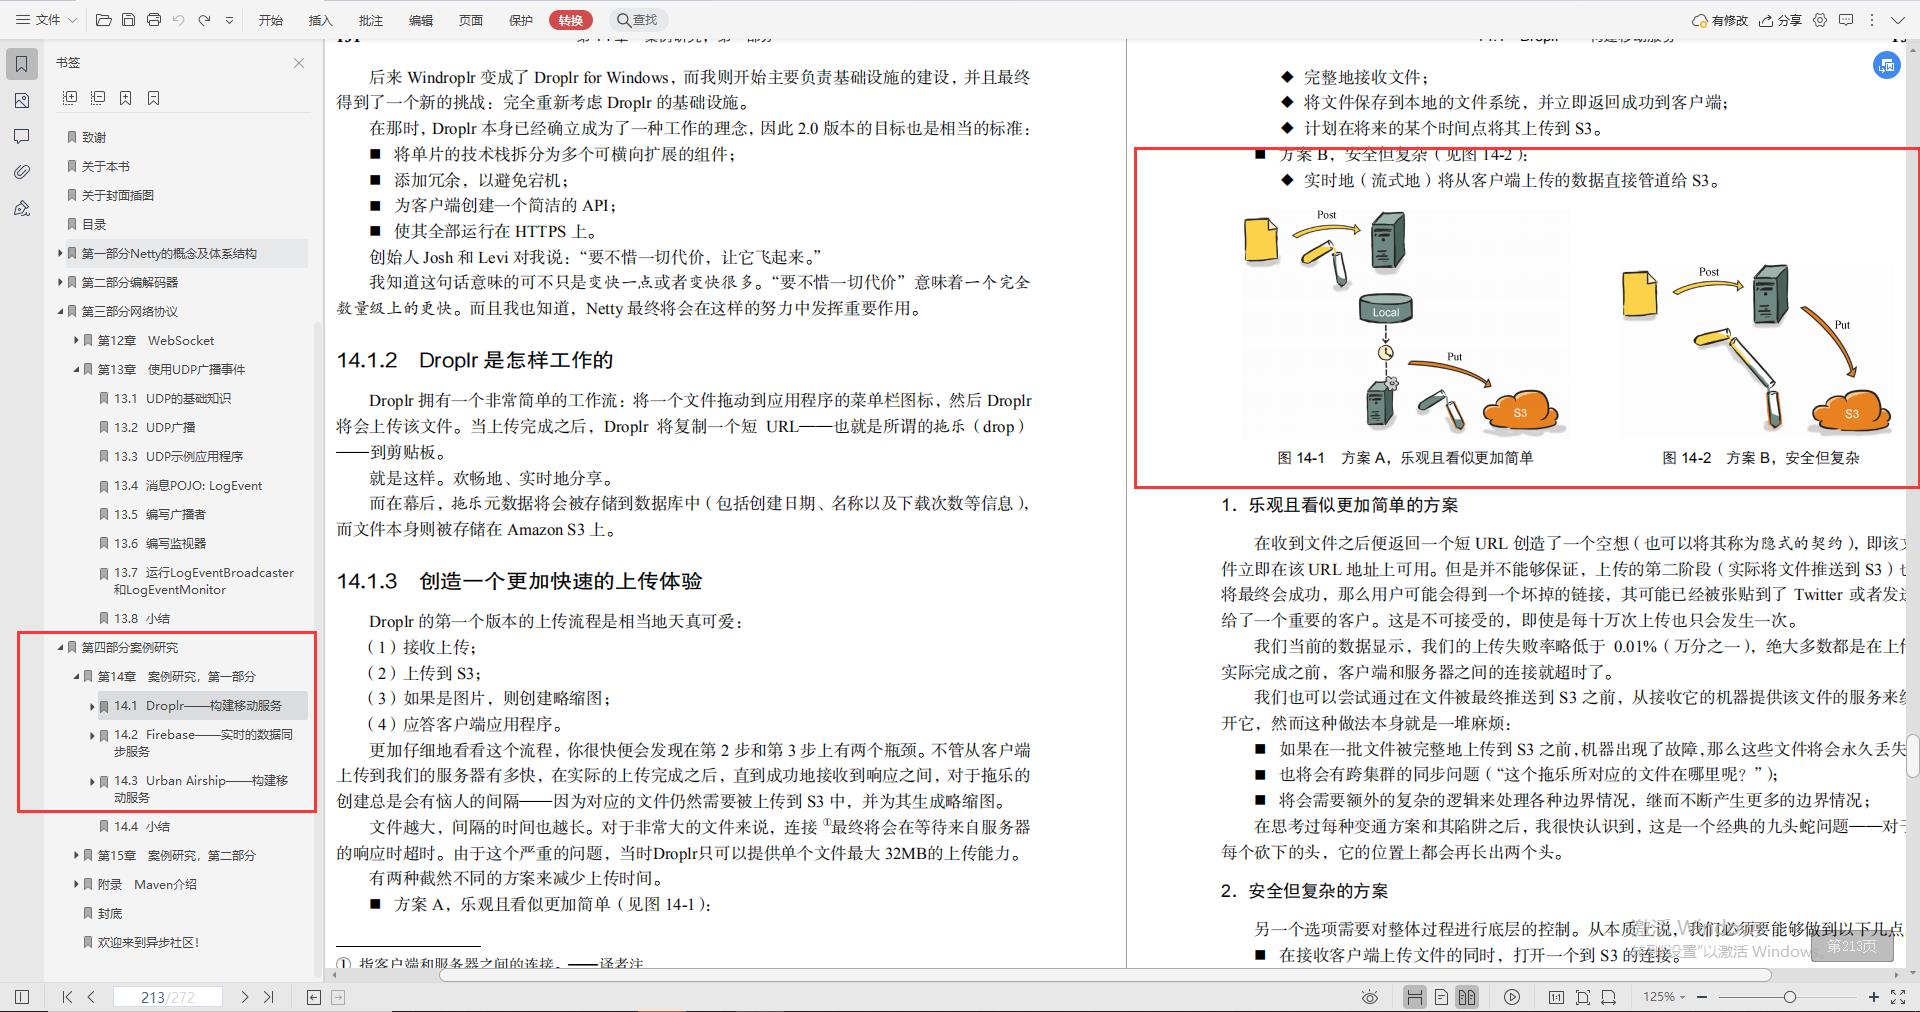This screenshot has height=1012, width=1920.
Task: Go to the previous page
Action: pos(91,997)
